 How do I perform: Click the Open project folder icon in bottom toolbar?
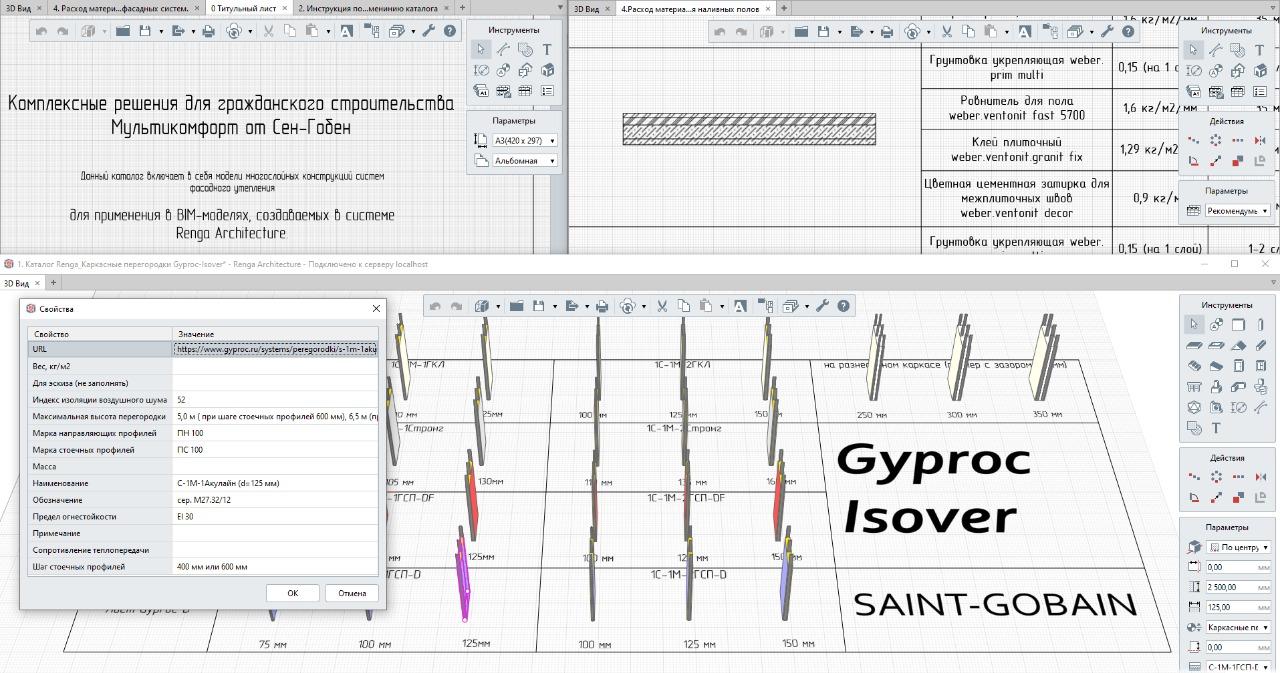pyautogui.click(x=517, y=306)
